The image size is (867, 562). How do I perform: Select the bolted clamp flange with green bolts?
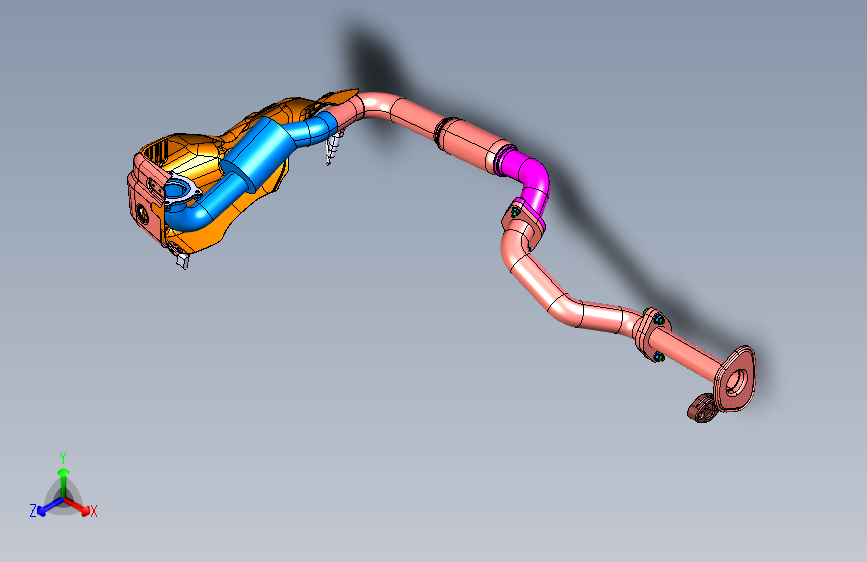click(651, 335)
